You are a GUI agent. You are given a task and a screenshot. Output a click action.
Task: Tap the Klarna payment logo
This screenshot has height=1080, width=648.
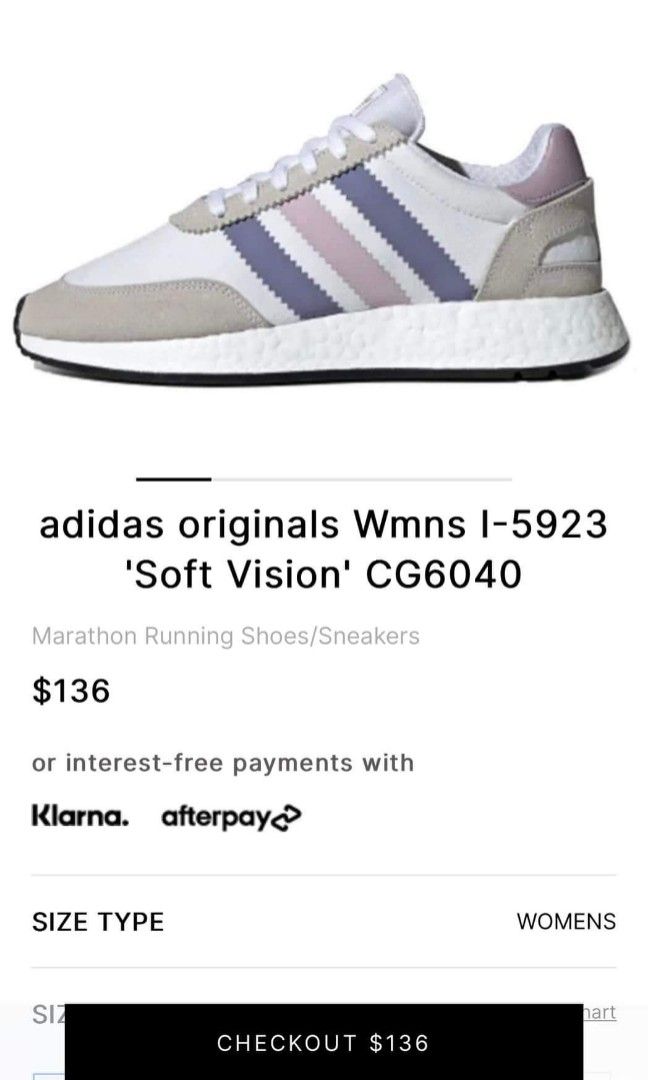(80, 816)
